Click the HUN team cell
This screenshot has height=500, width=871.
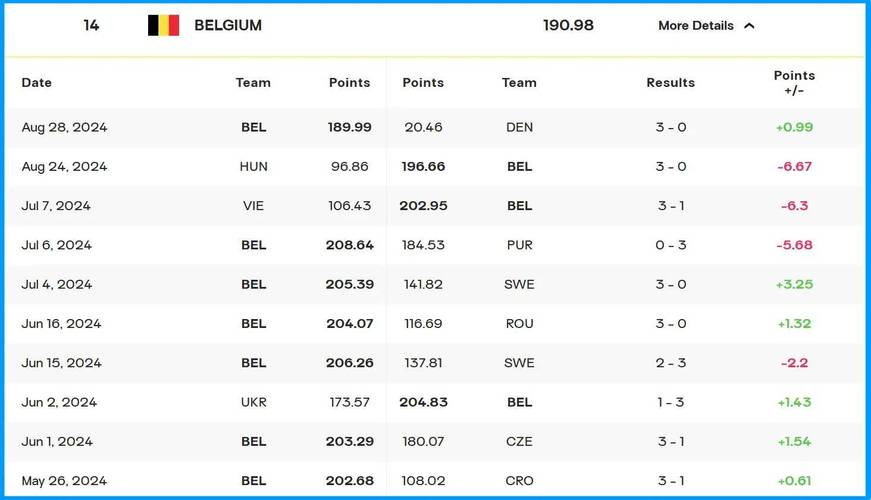click(x=253, y=167)
